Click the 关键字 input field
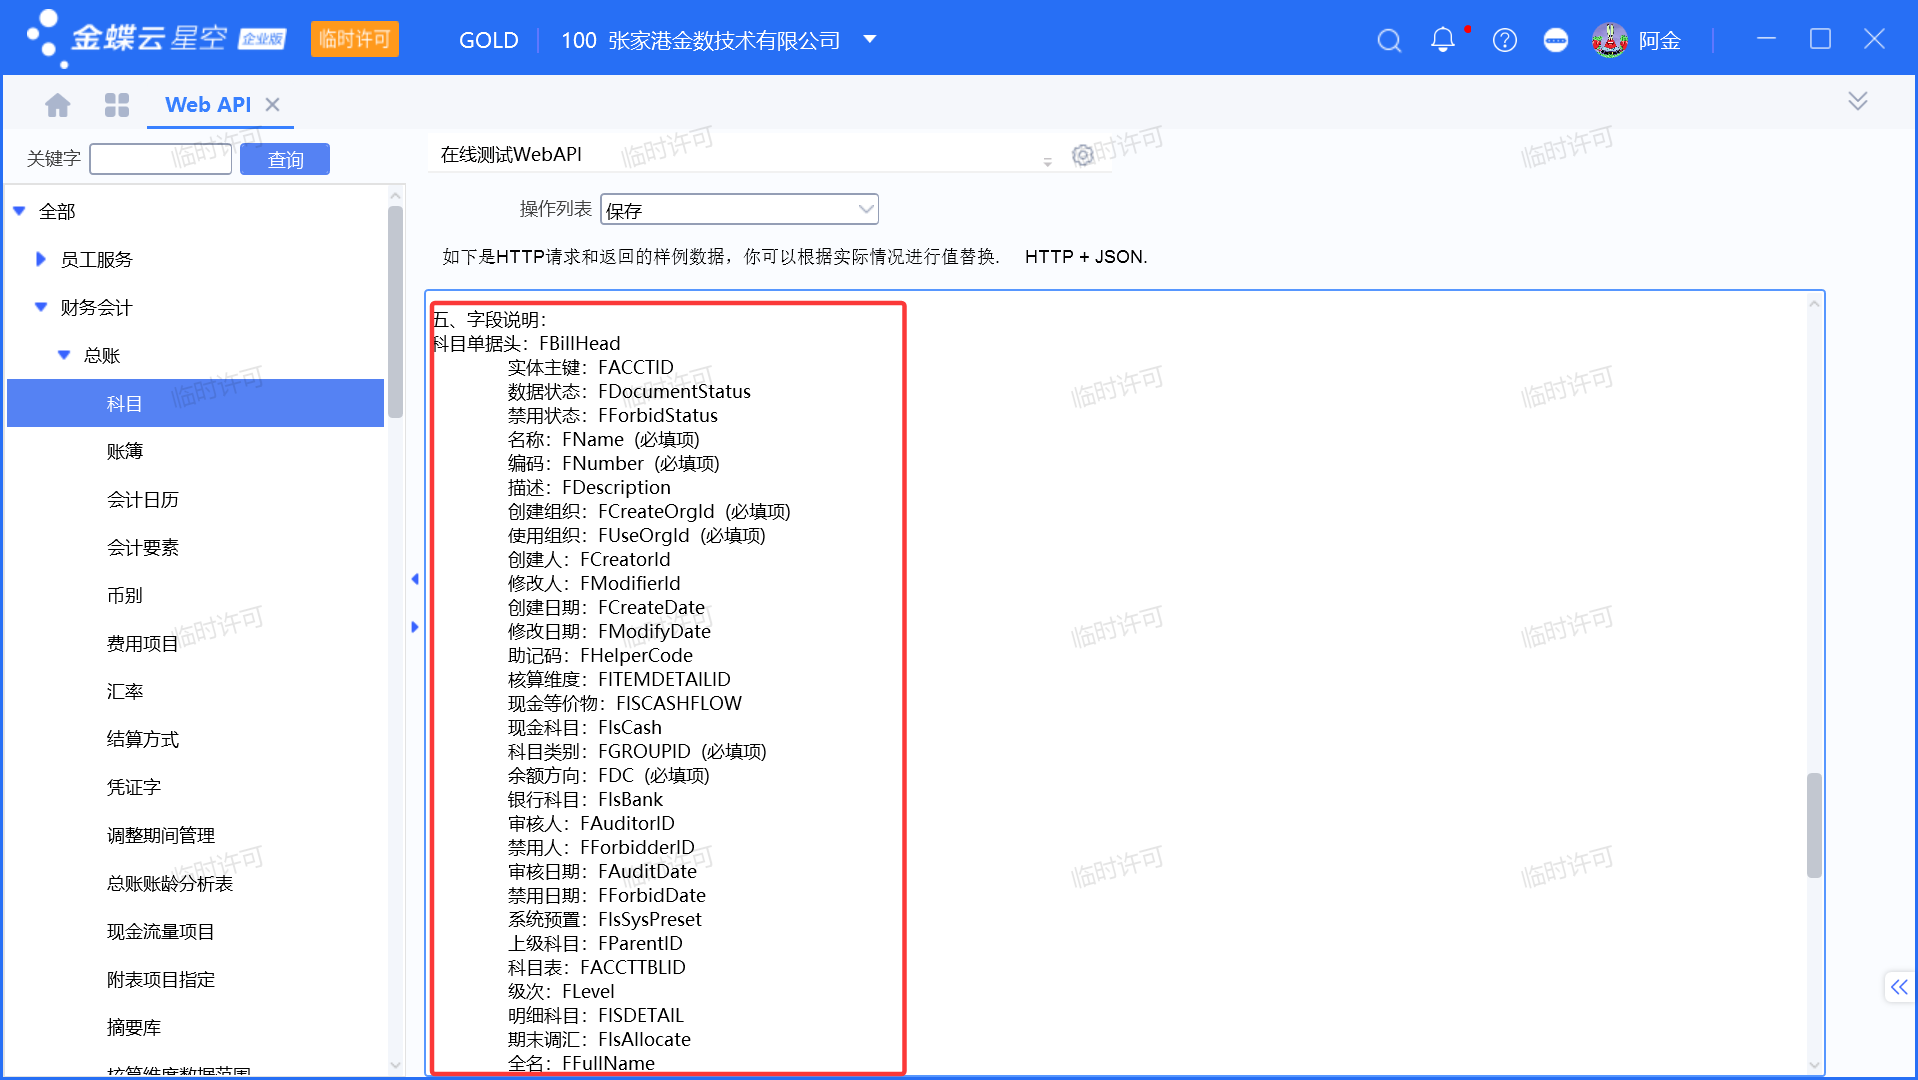The image size is (1918, 1080). 161,158
